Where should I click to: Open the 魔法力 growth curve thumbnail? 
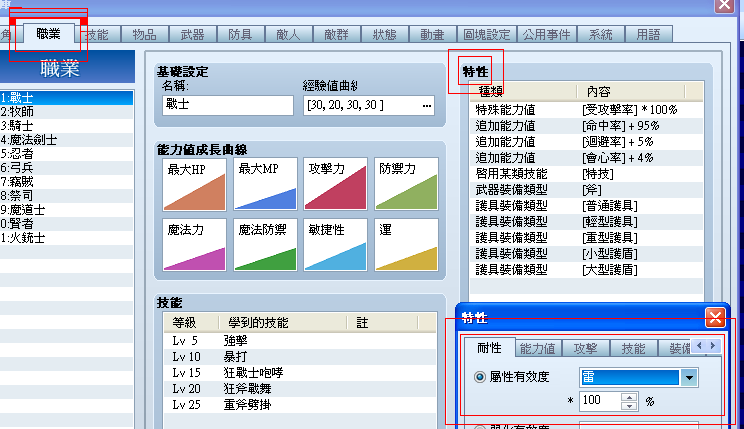pyautogui.click(x=195, y=245)
